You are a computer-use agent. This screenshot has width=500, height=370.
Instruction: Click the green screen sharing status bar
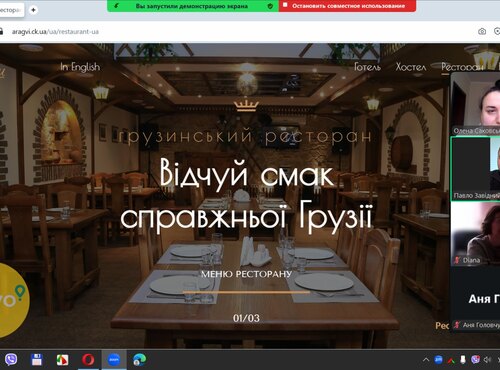coord(193,6)
